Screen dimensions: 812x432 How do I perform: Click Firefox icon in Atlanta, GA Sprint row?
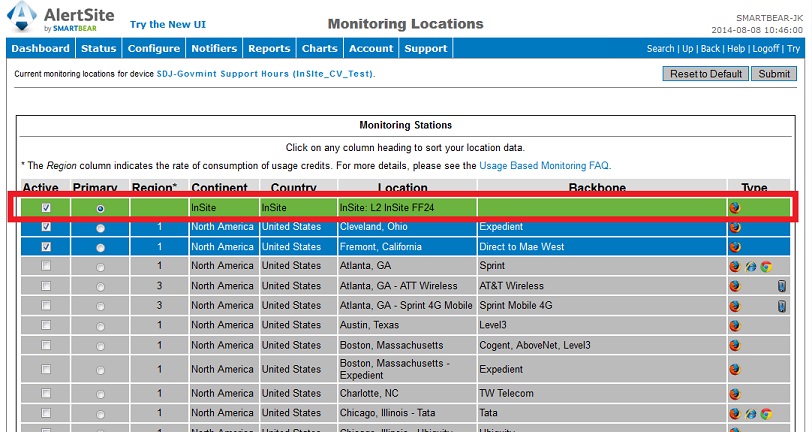point(735,266)
